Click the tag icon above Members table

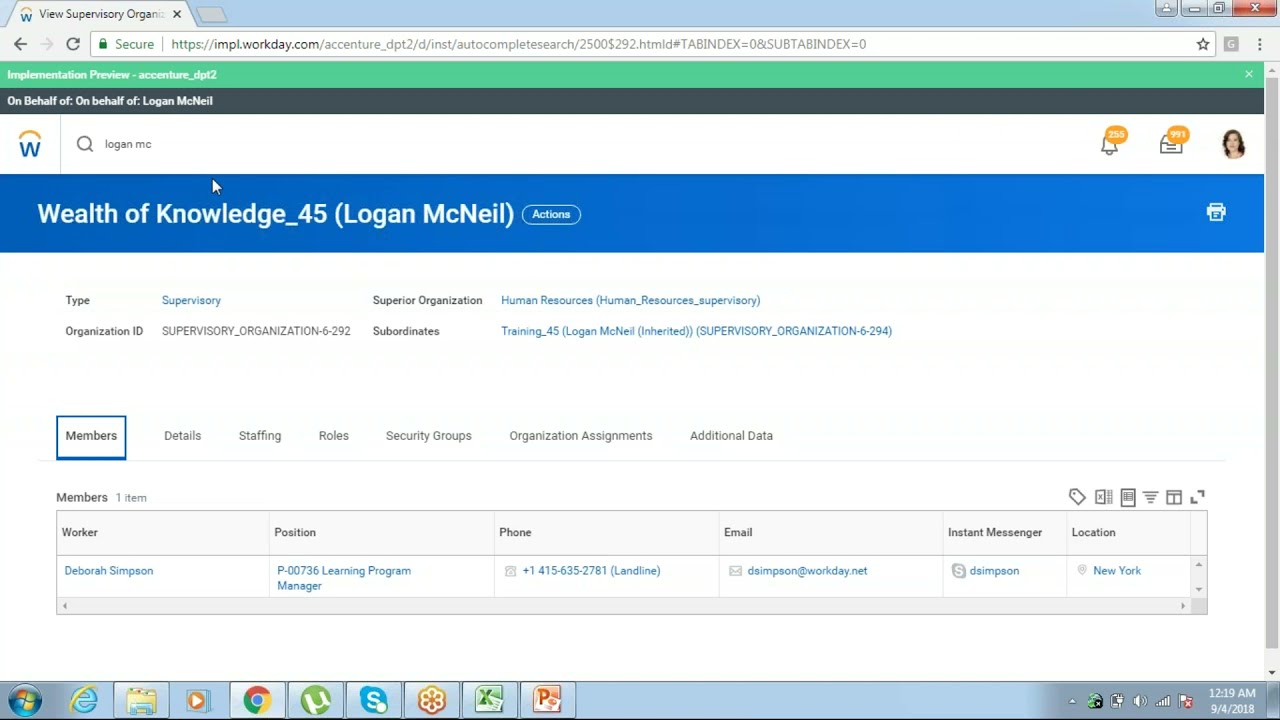1077,497
